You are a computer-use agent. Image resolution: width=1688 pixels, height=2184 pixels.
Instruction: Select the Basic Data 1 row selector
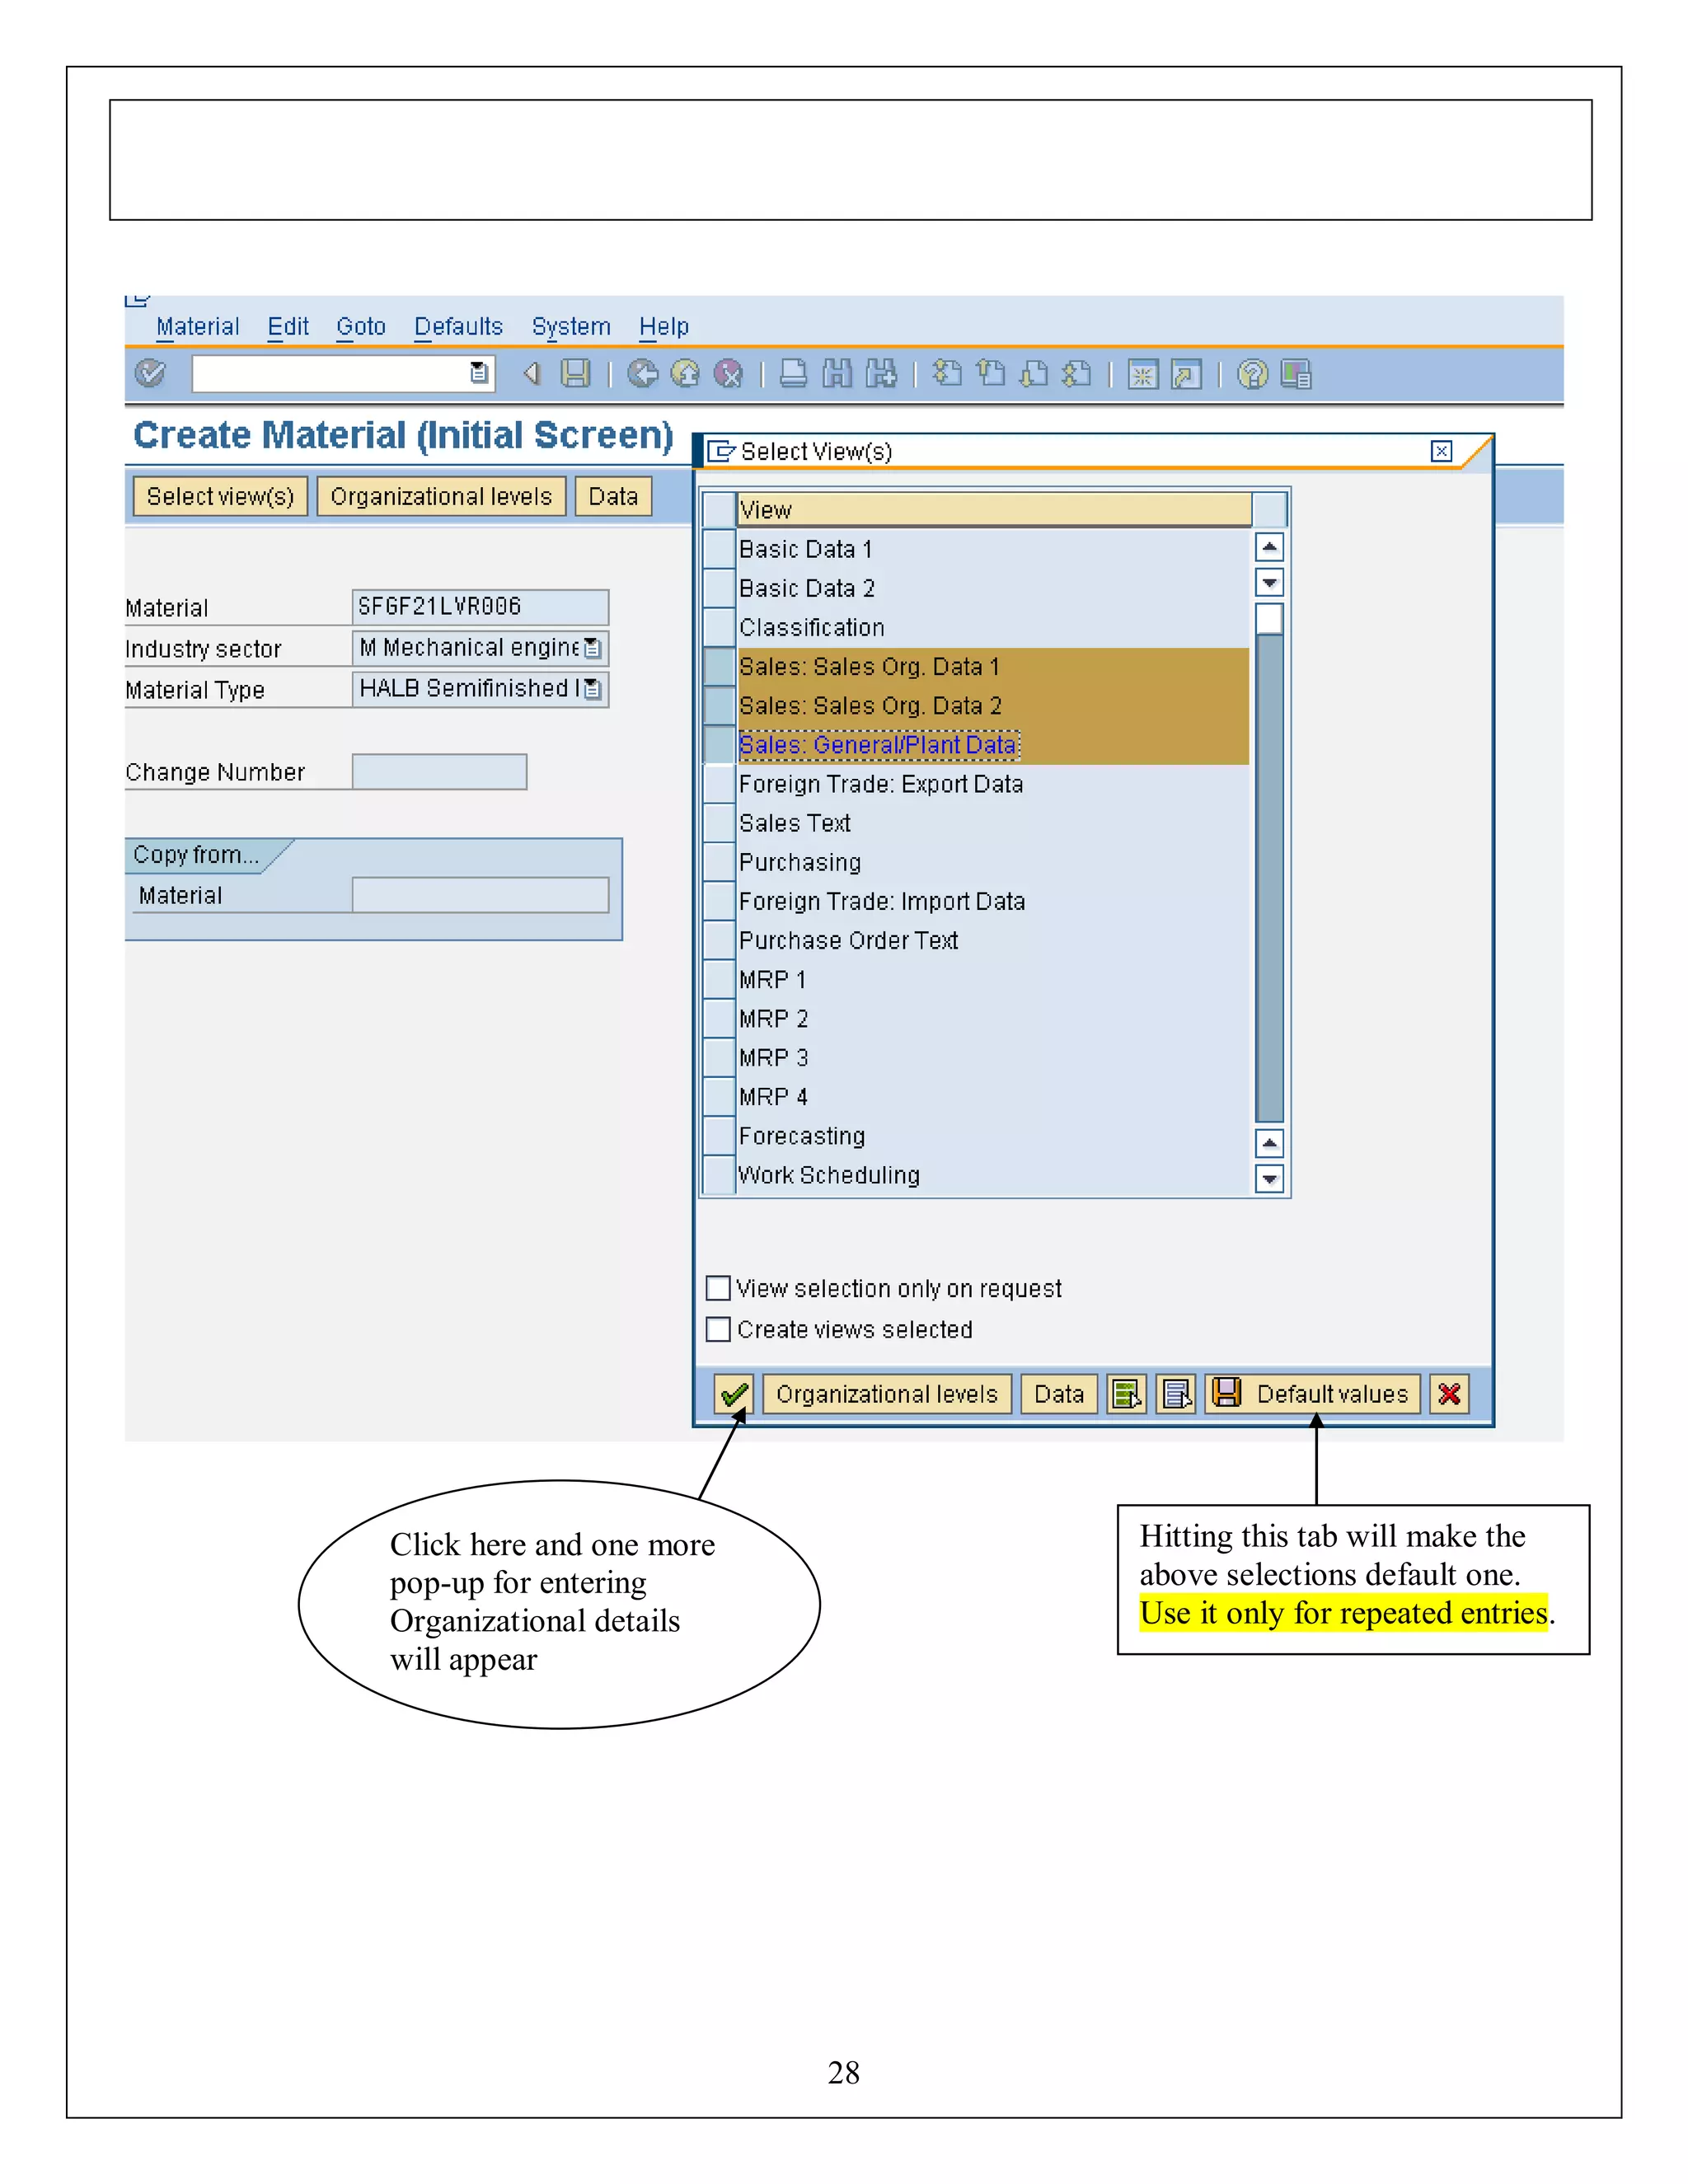718,548
